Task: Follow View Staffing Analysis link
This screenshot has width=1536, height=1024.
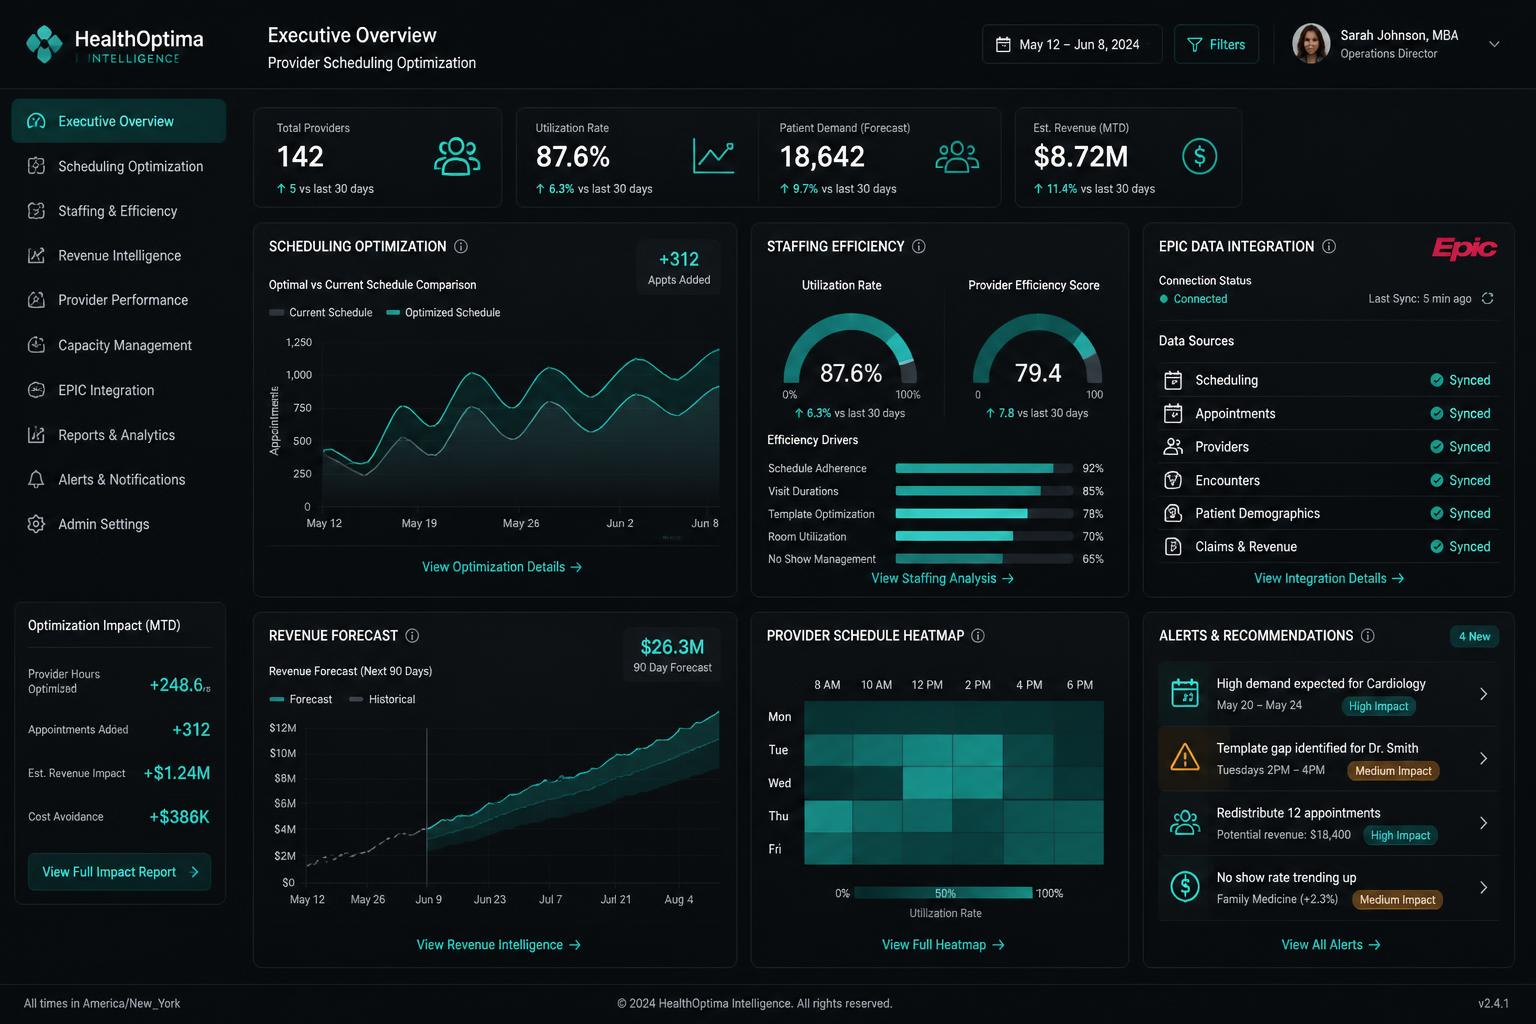Action: pyautogui.click(x=942, y=578)
